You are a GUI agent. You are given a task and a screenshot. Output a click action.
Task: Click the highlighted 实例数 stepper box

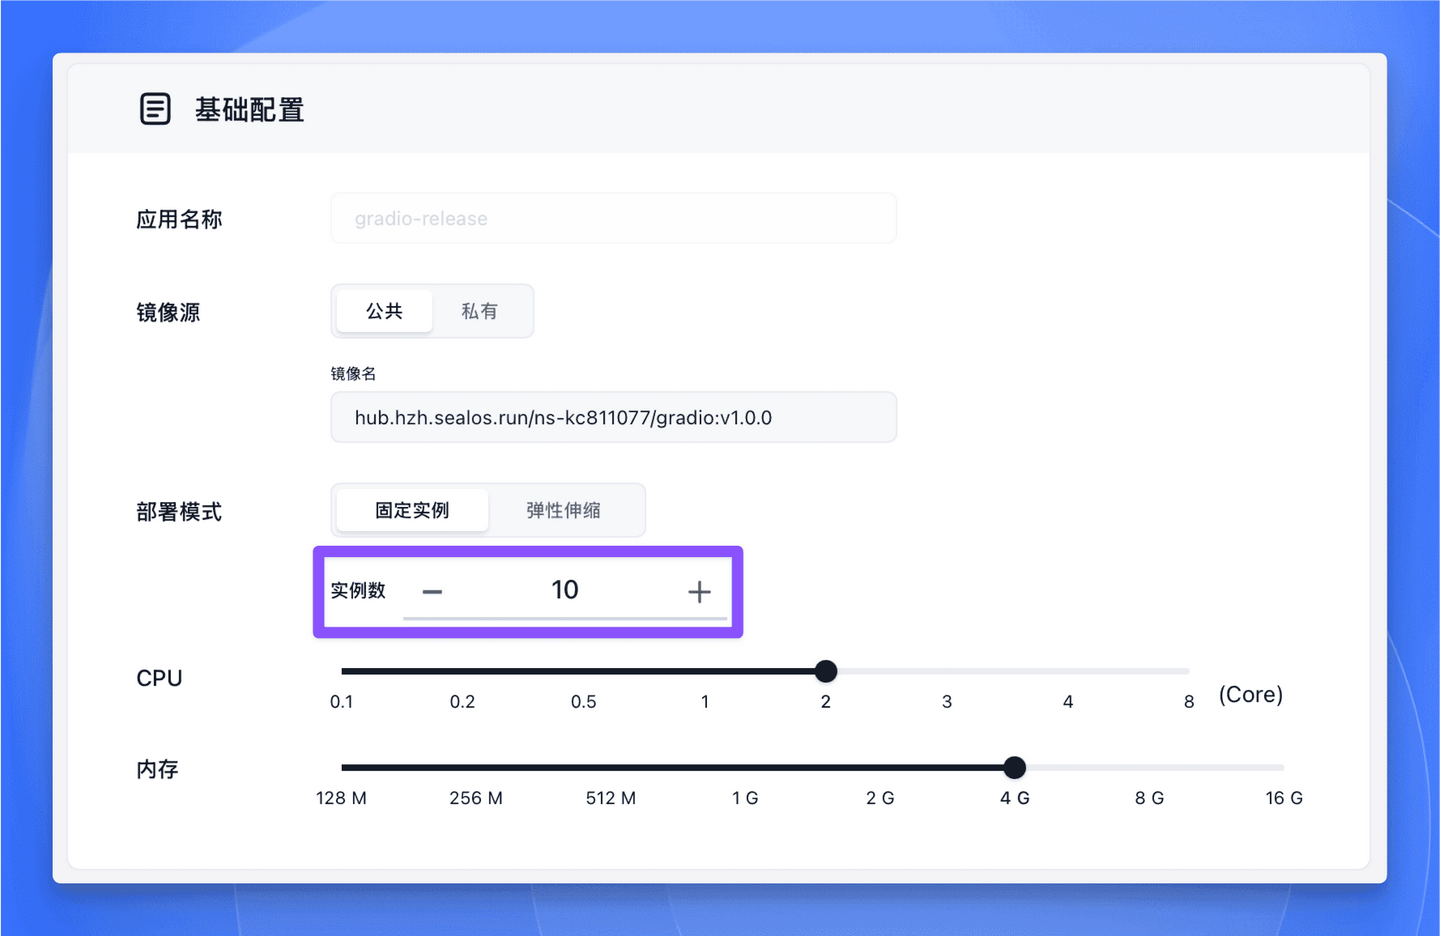528,592
